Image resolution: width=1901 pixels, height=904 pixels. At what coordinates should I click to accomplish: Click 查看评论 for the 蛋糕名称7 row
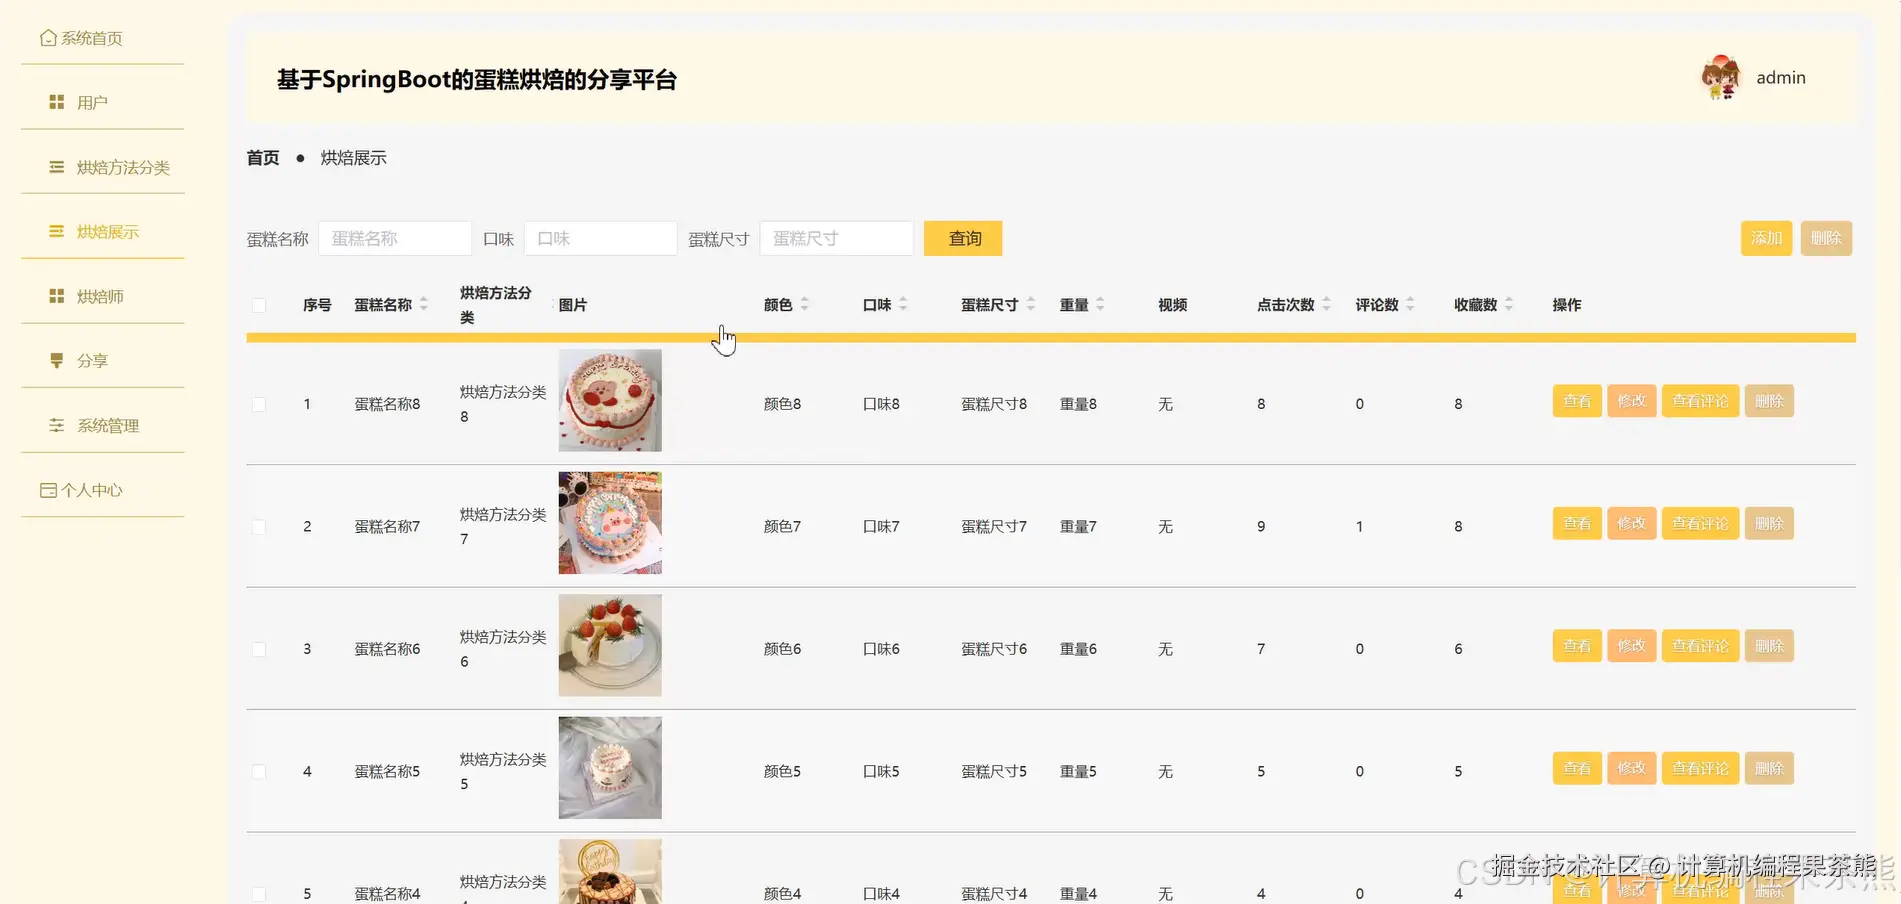pyautogui.click(x=1700, y=523)
